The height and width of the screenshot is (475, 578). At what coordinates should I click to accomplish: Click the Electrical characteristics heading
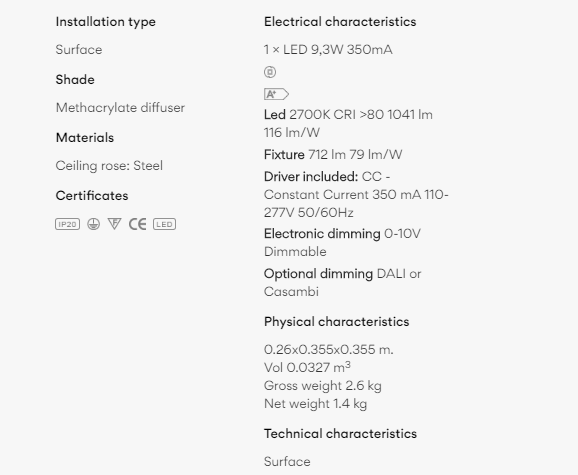click(340, 22)
